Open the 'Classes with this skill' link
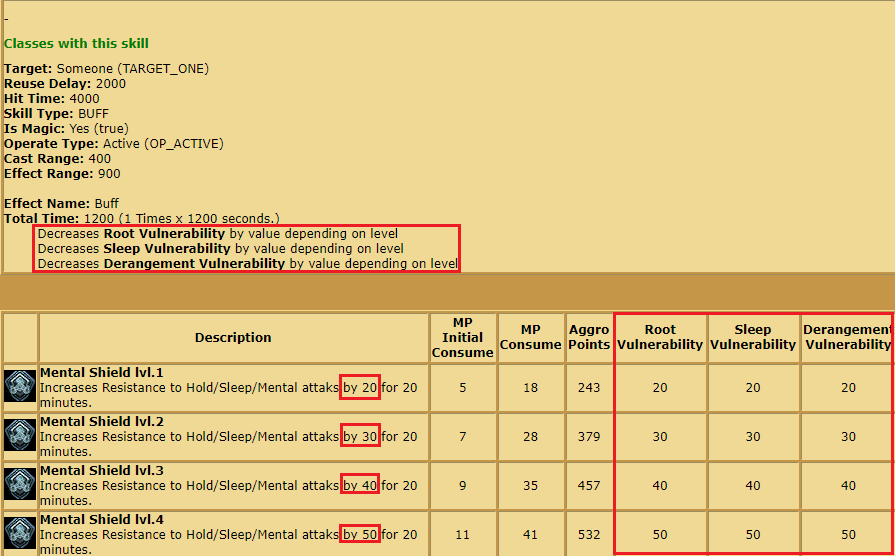Image resolution: width=895 pixels, height=556 pixels. point(76,44)
